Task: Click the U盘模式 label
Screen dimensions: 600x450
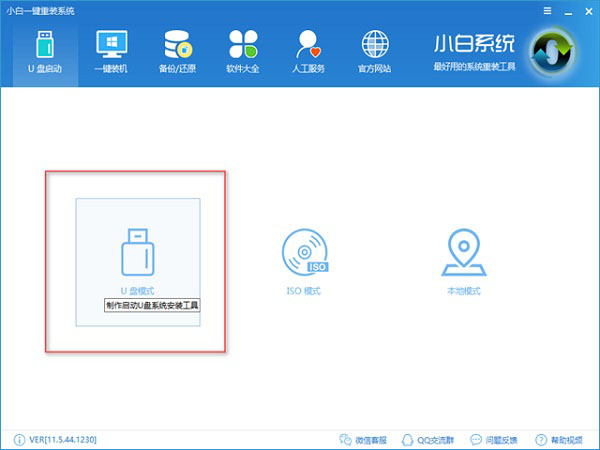Action: tap(137, 291)
